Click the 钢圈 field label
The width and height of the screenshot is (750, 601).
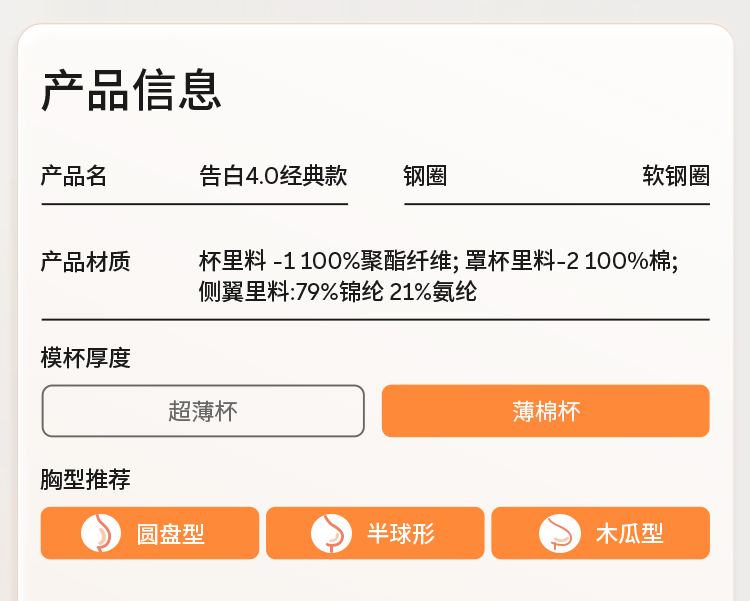point(425,176)
